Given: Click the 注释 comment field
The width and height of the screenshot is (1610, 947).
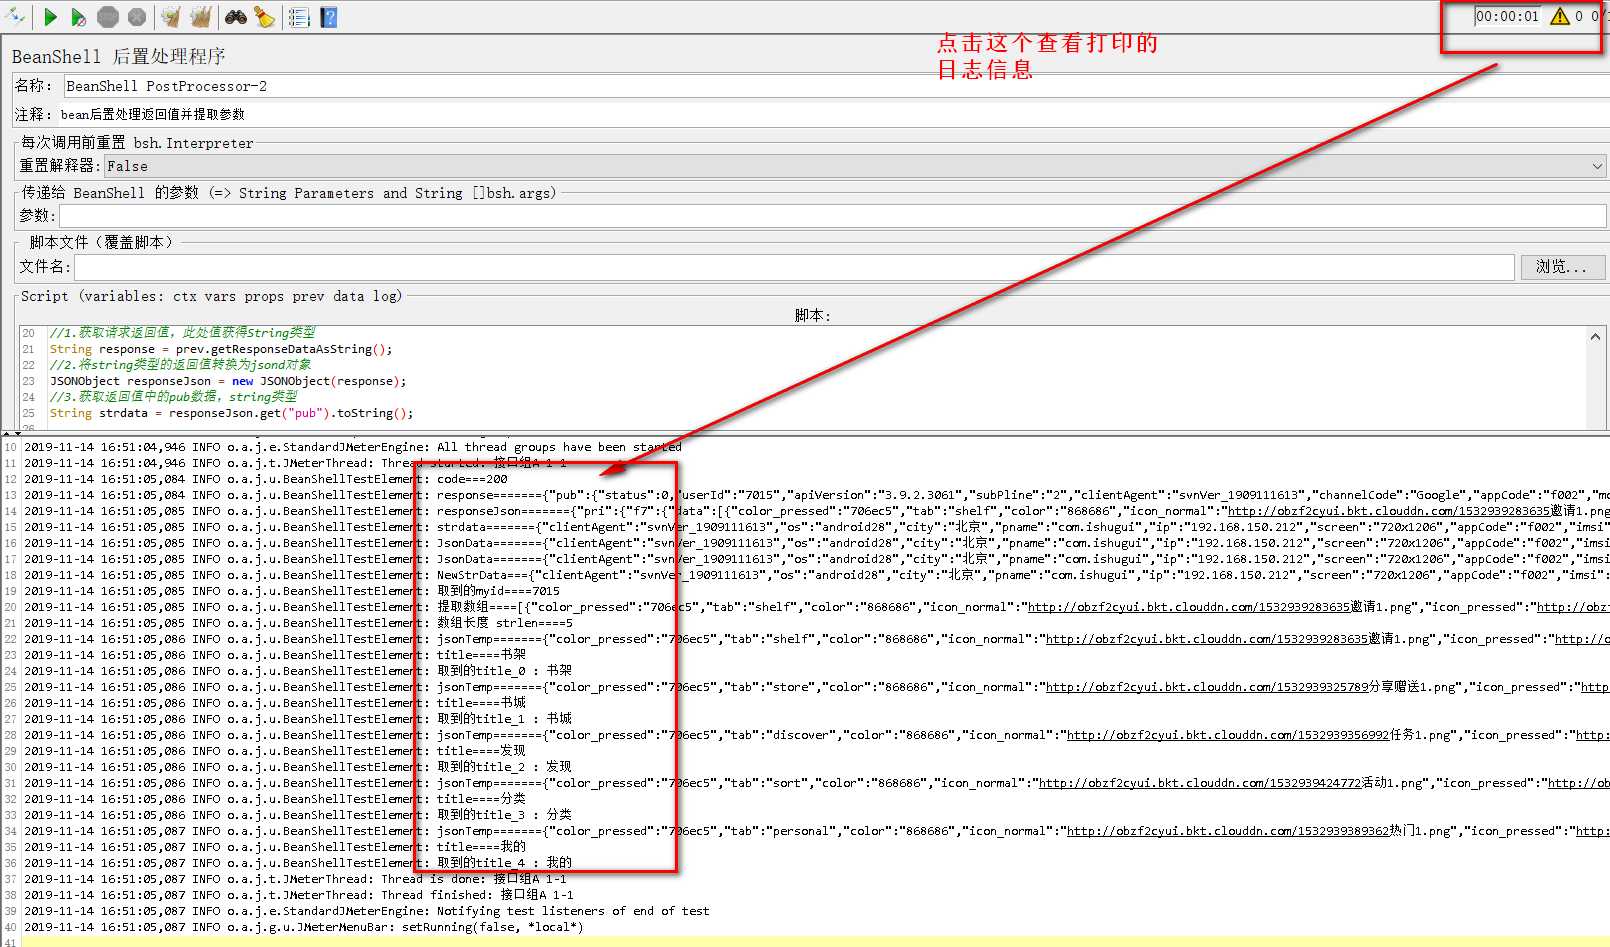Looking at the screenshot, I should click(x=832, y=114).
